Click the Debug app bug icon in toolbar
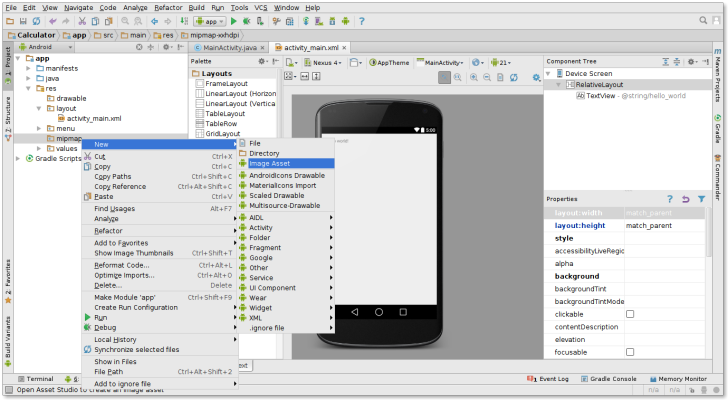Screen dimensions: 728x400 pyautogui.click(x=247, y=21)
